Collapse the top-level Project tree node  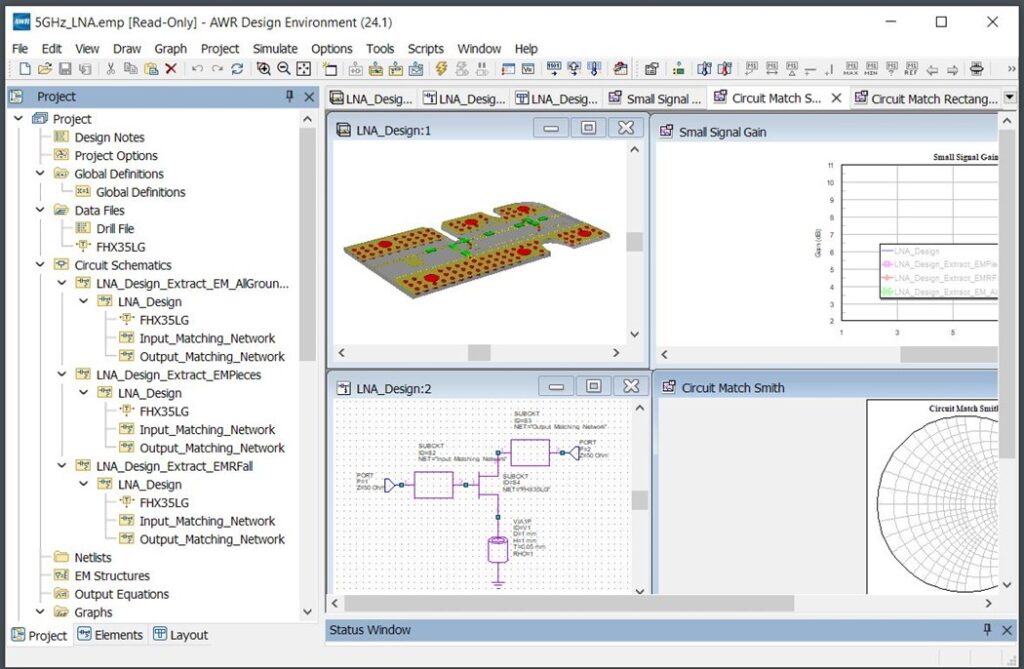click(18, 118)
